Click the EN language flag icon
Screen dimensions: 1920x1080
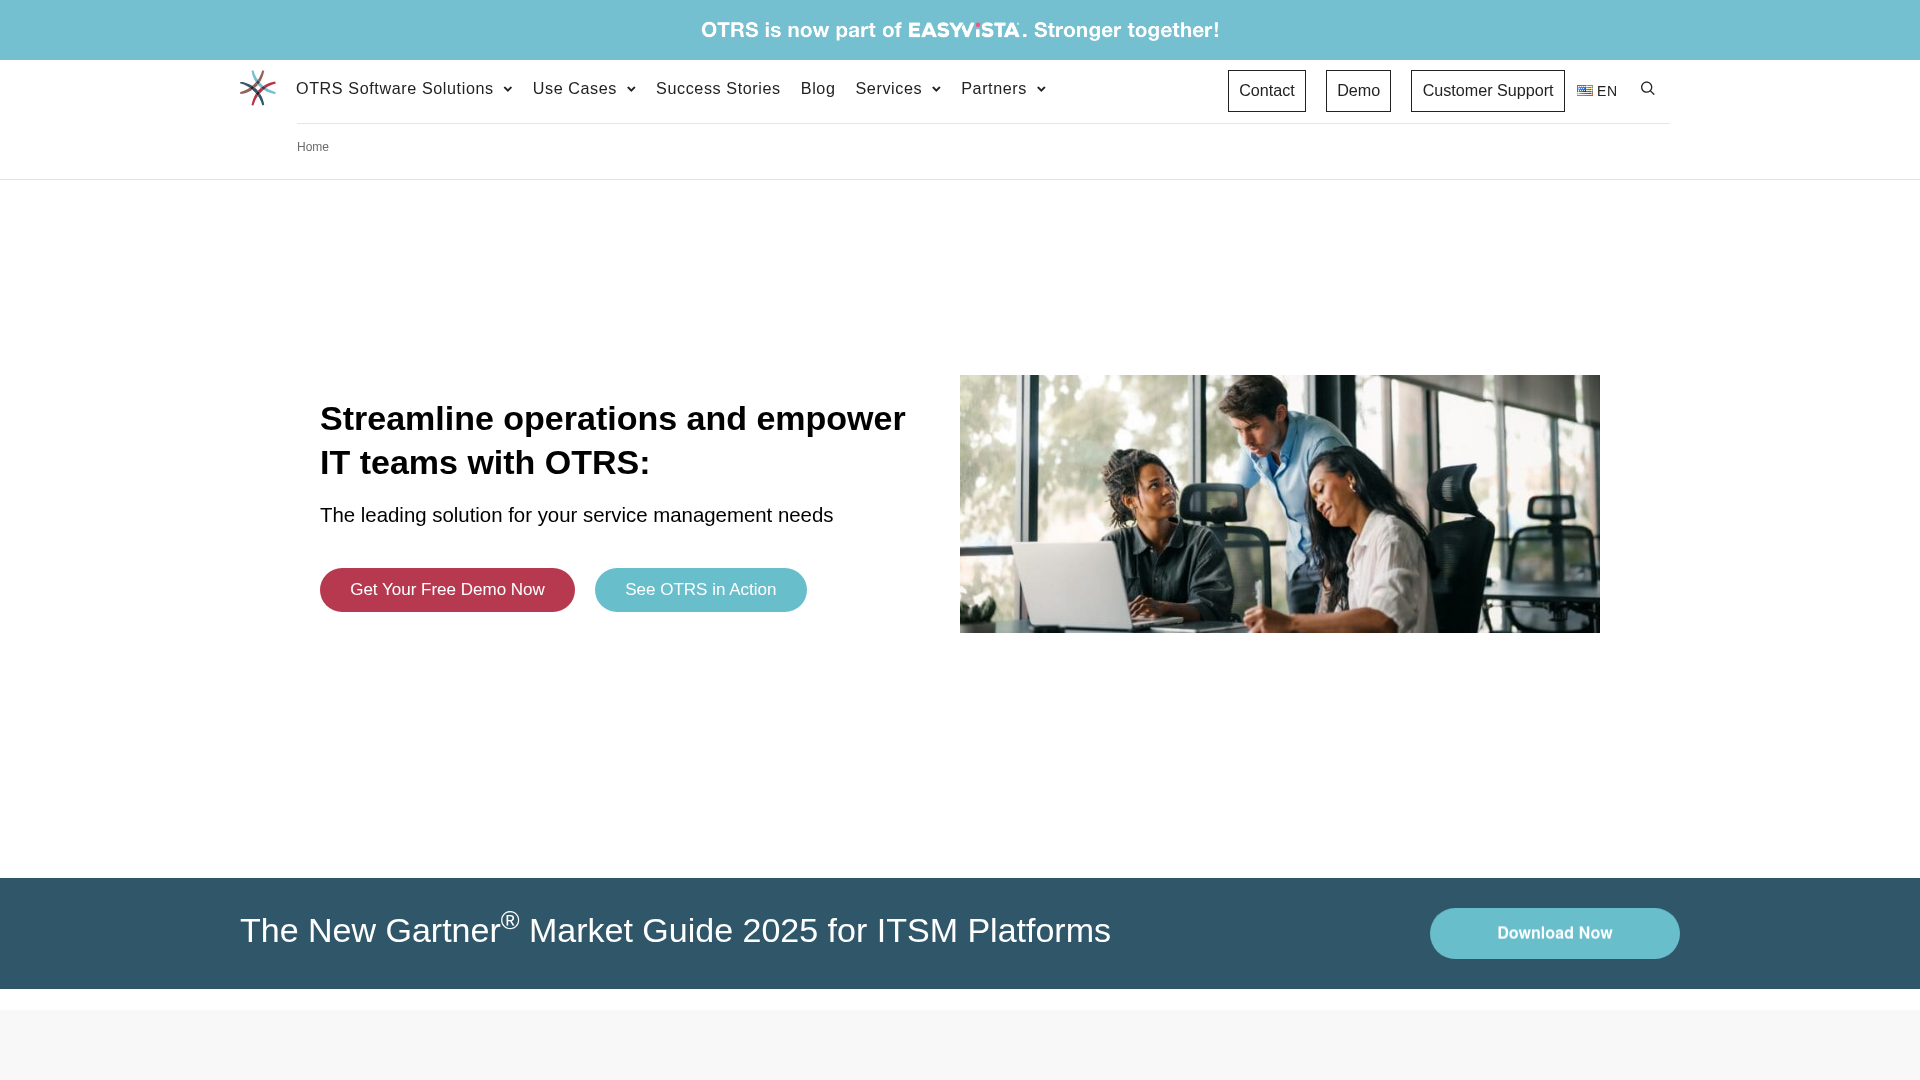[1584, 90]
